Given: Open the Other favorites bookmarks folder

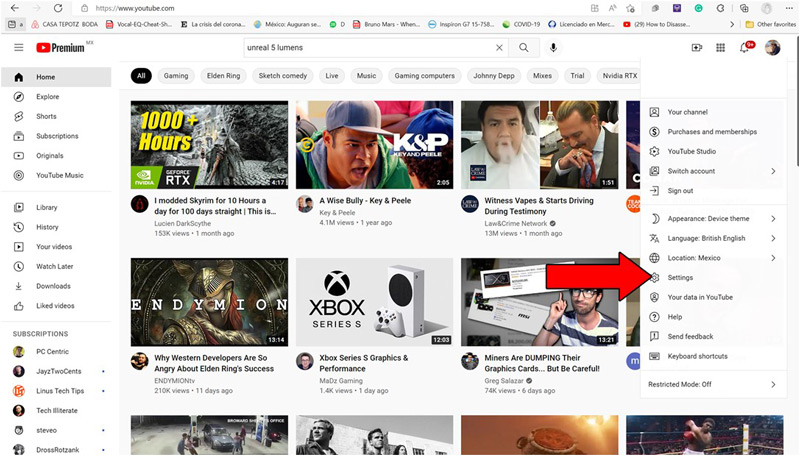Looking at the screenshot, I should tap(770, 24).
